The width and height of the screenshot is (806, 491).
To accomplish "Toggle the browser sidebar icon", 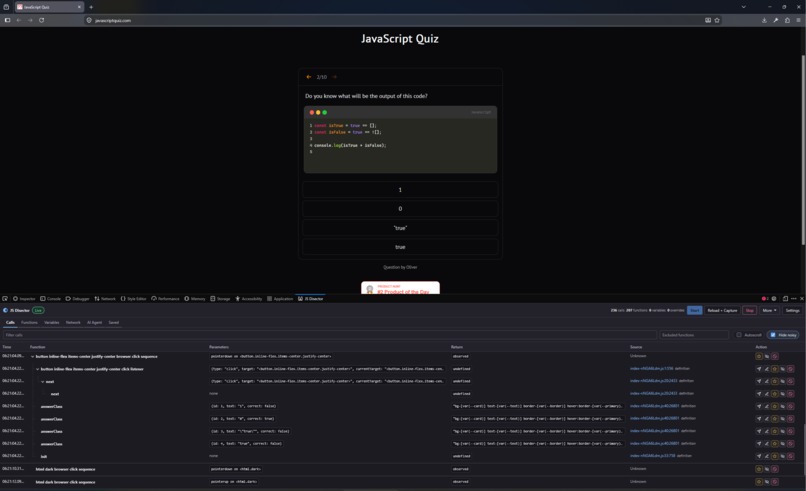I will coord(7,20).
